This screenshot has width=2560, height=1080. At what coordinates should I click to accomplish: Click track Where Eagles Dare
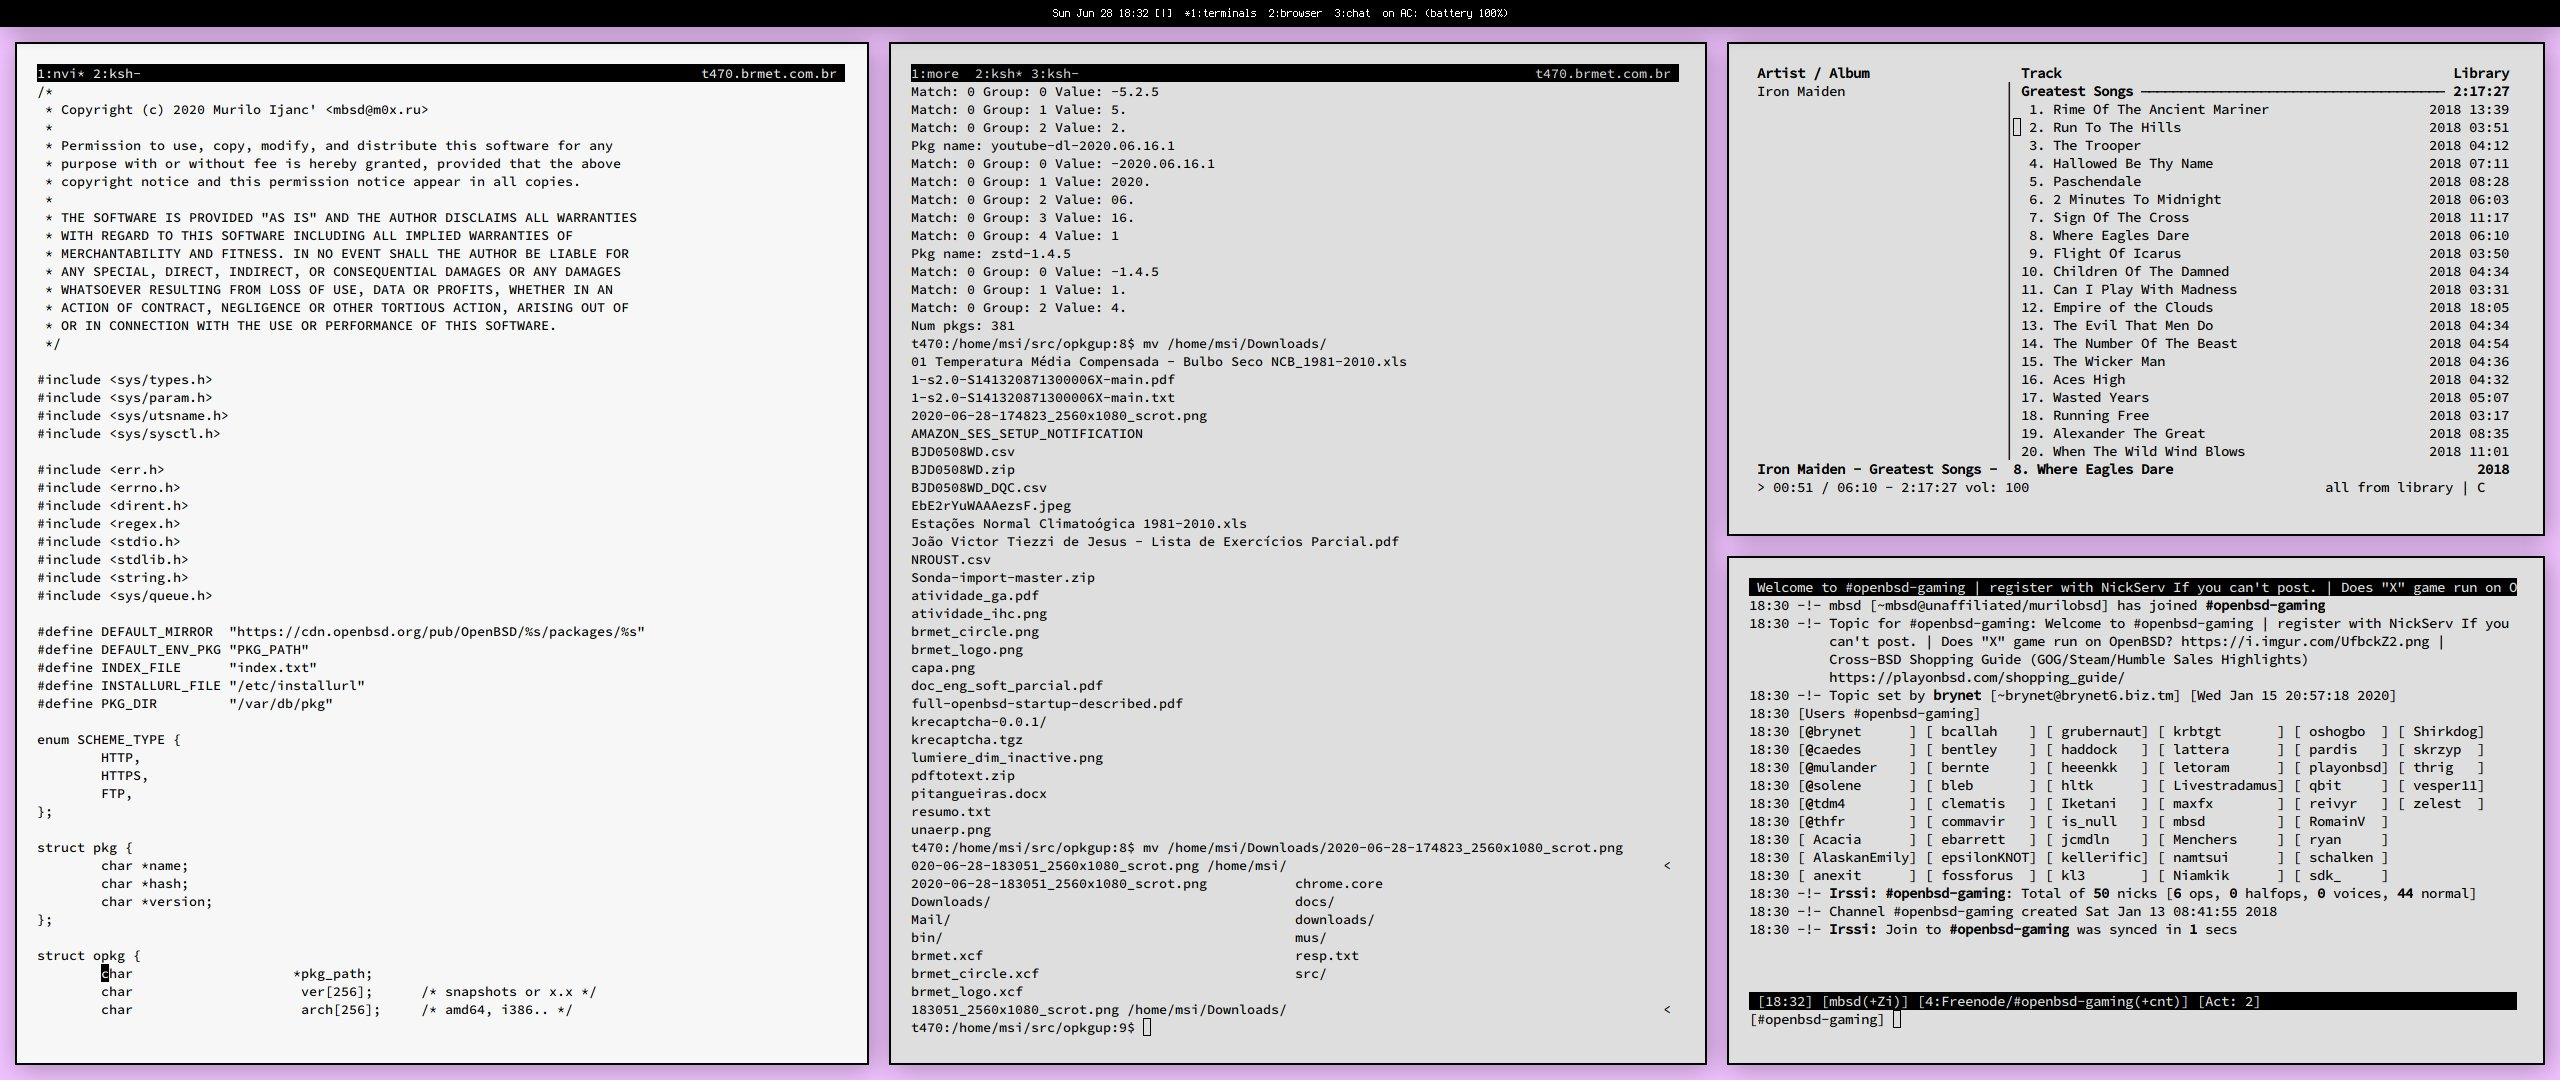click(2120, 235)
